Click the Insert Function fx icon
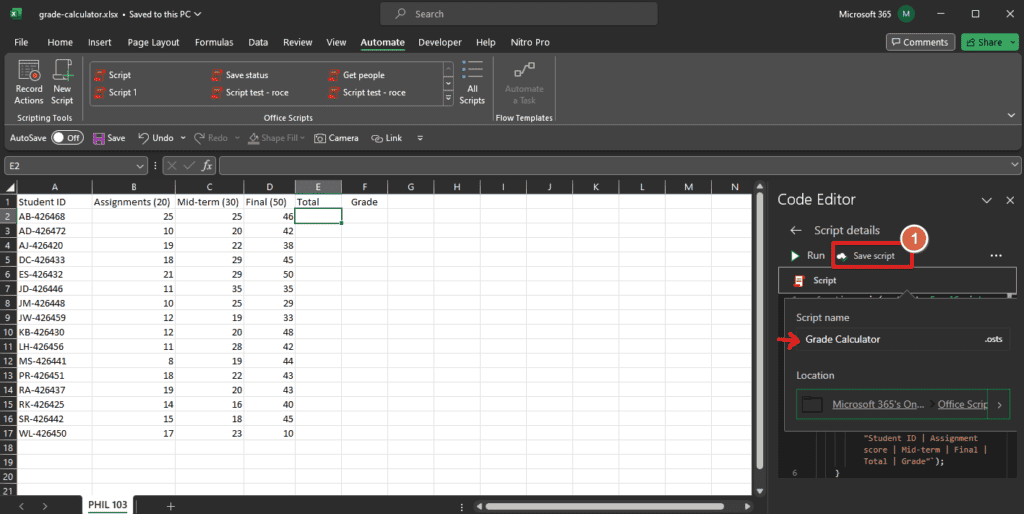 click(x=206, y=166)
